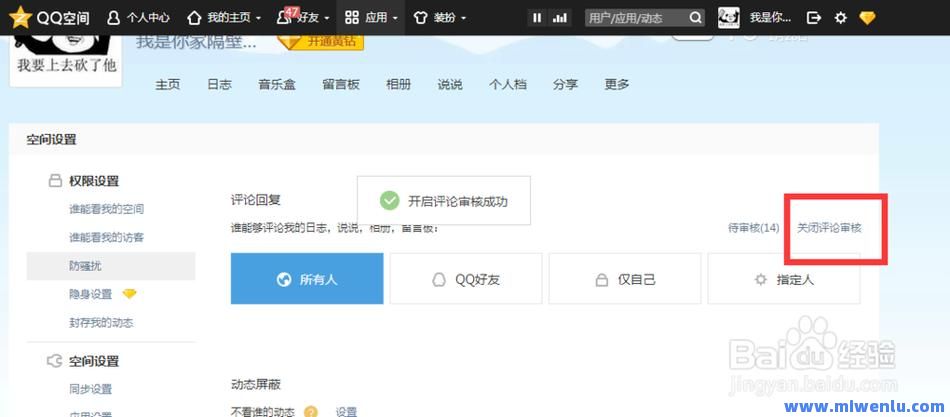This screenshot has width=950, height=417.
Task: Click the QQ空间 star logo
Action: 20,17
